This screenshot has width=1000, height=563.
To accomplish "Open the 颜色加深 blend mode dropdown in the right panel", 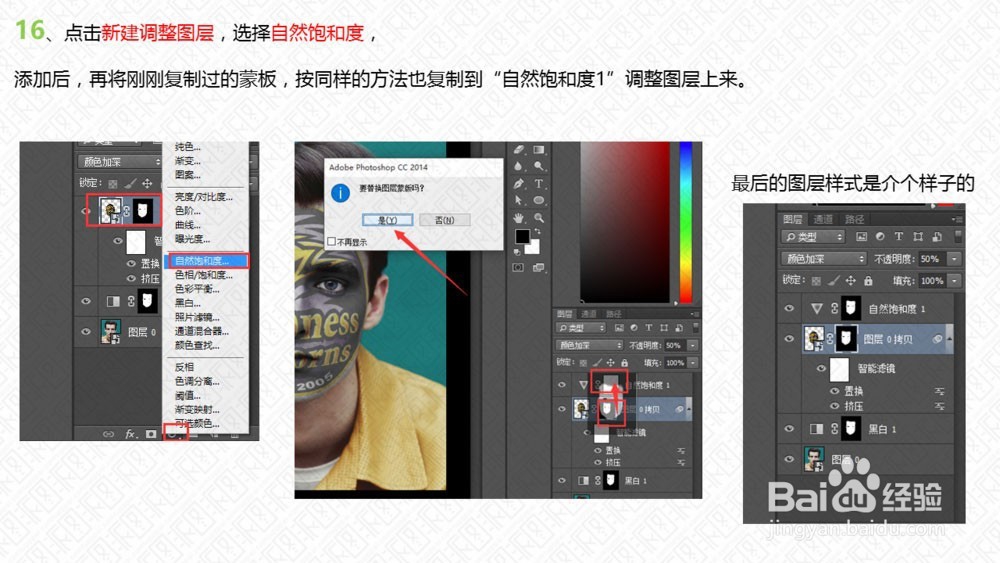I will pos(823,259).
